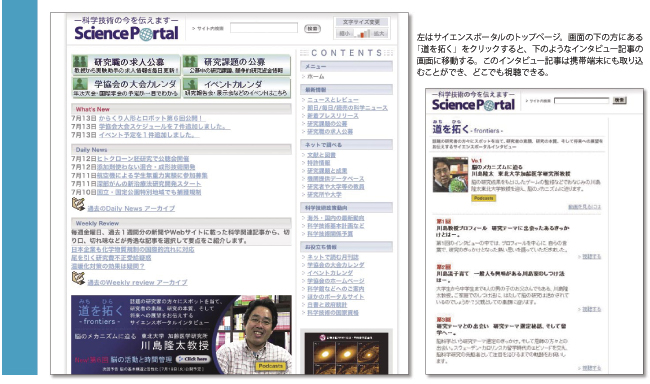Click the site search field on the top page
650x384 pixels.
coord(264,28)
